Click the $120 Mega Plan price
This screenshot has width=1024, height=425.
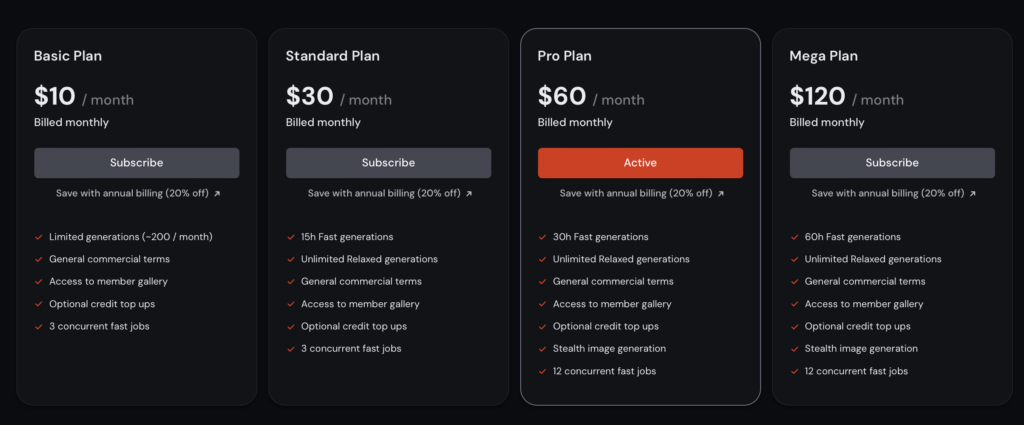click(818, 97)
